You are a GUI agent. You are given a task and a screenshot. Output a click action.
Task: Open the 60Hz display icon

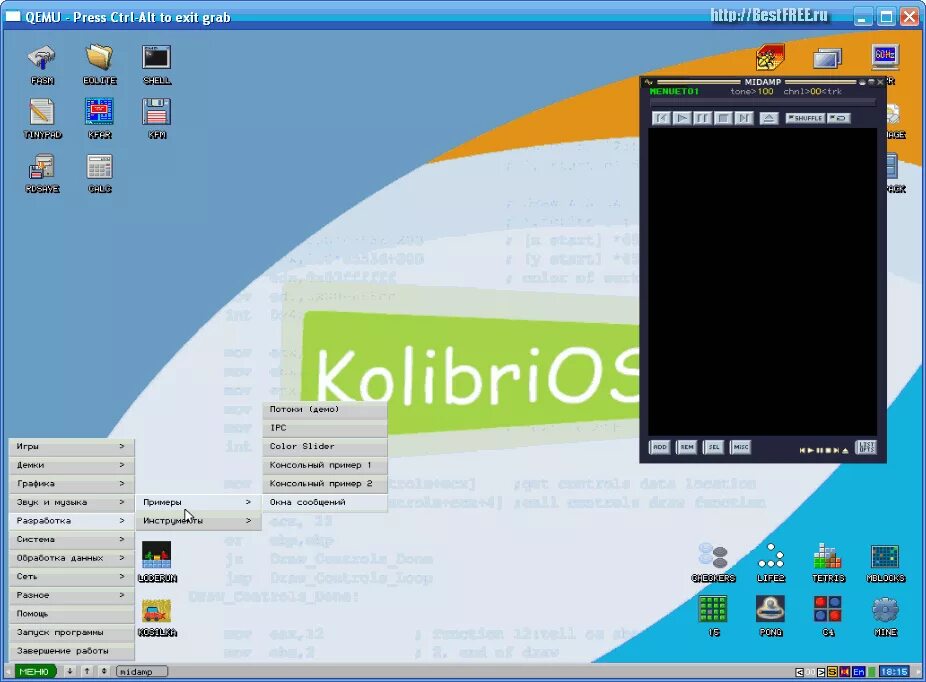pyautogui.click(x=885, y=57)
